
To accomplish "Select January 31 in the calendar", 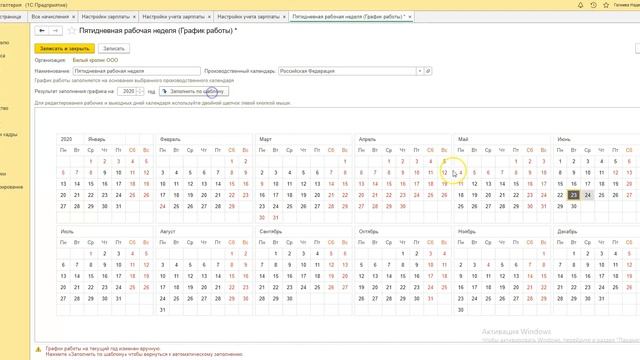I will 118,207.
